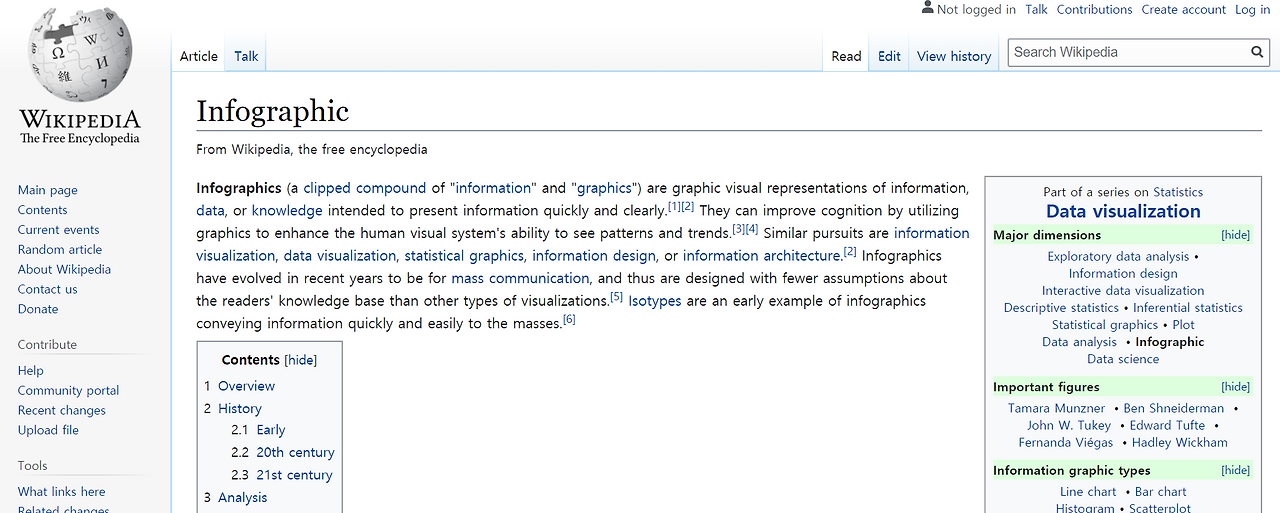1280x513 pixels.
Task: Jump to 2 History in contents
Action: 233,409
